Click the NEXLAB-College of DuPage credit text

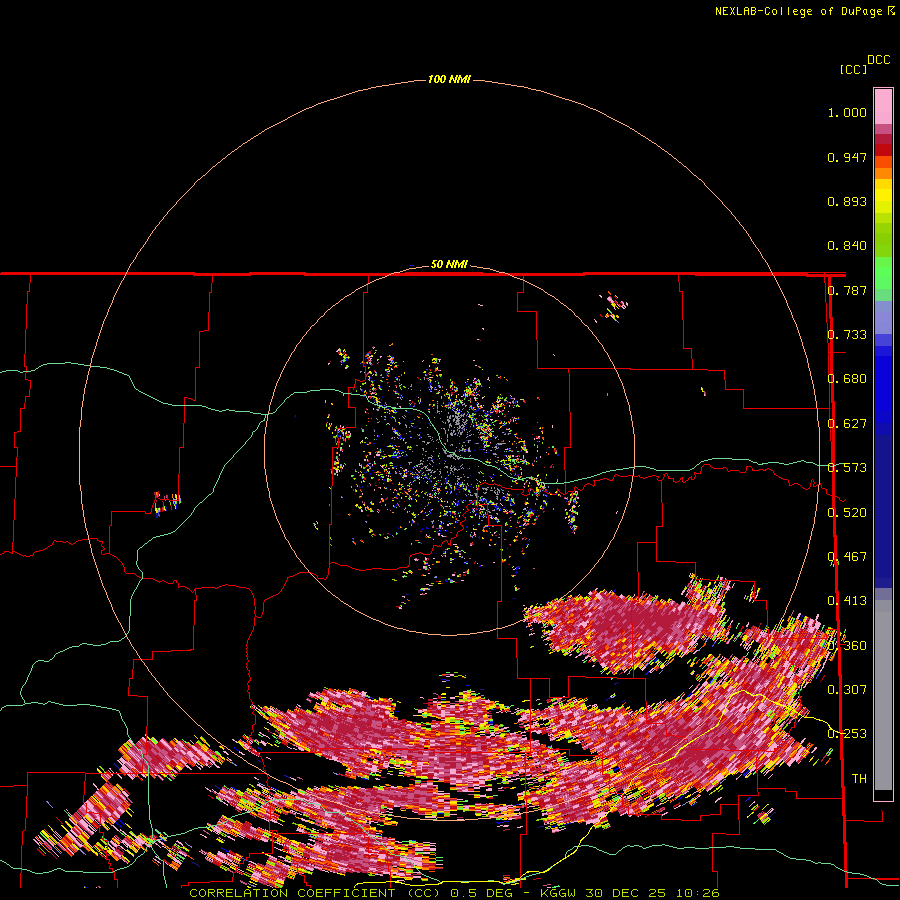(798, 11)
